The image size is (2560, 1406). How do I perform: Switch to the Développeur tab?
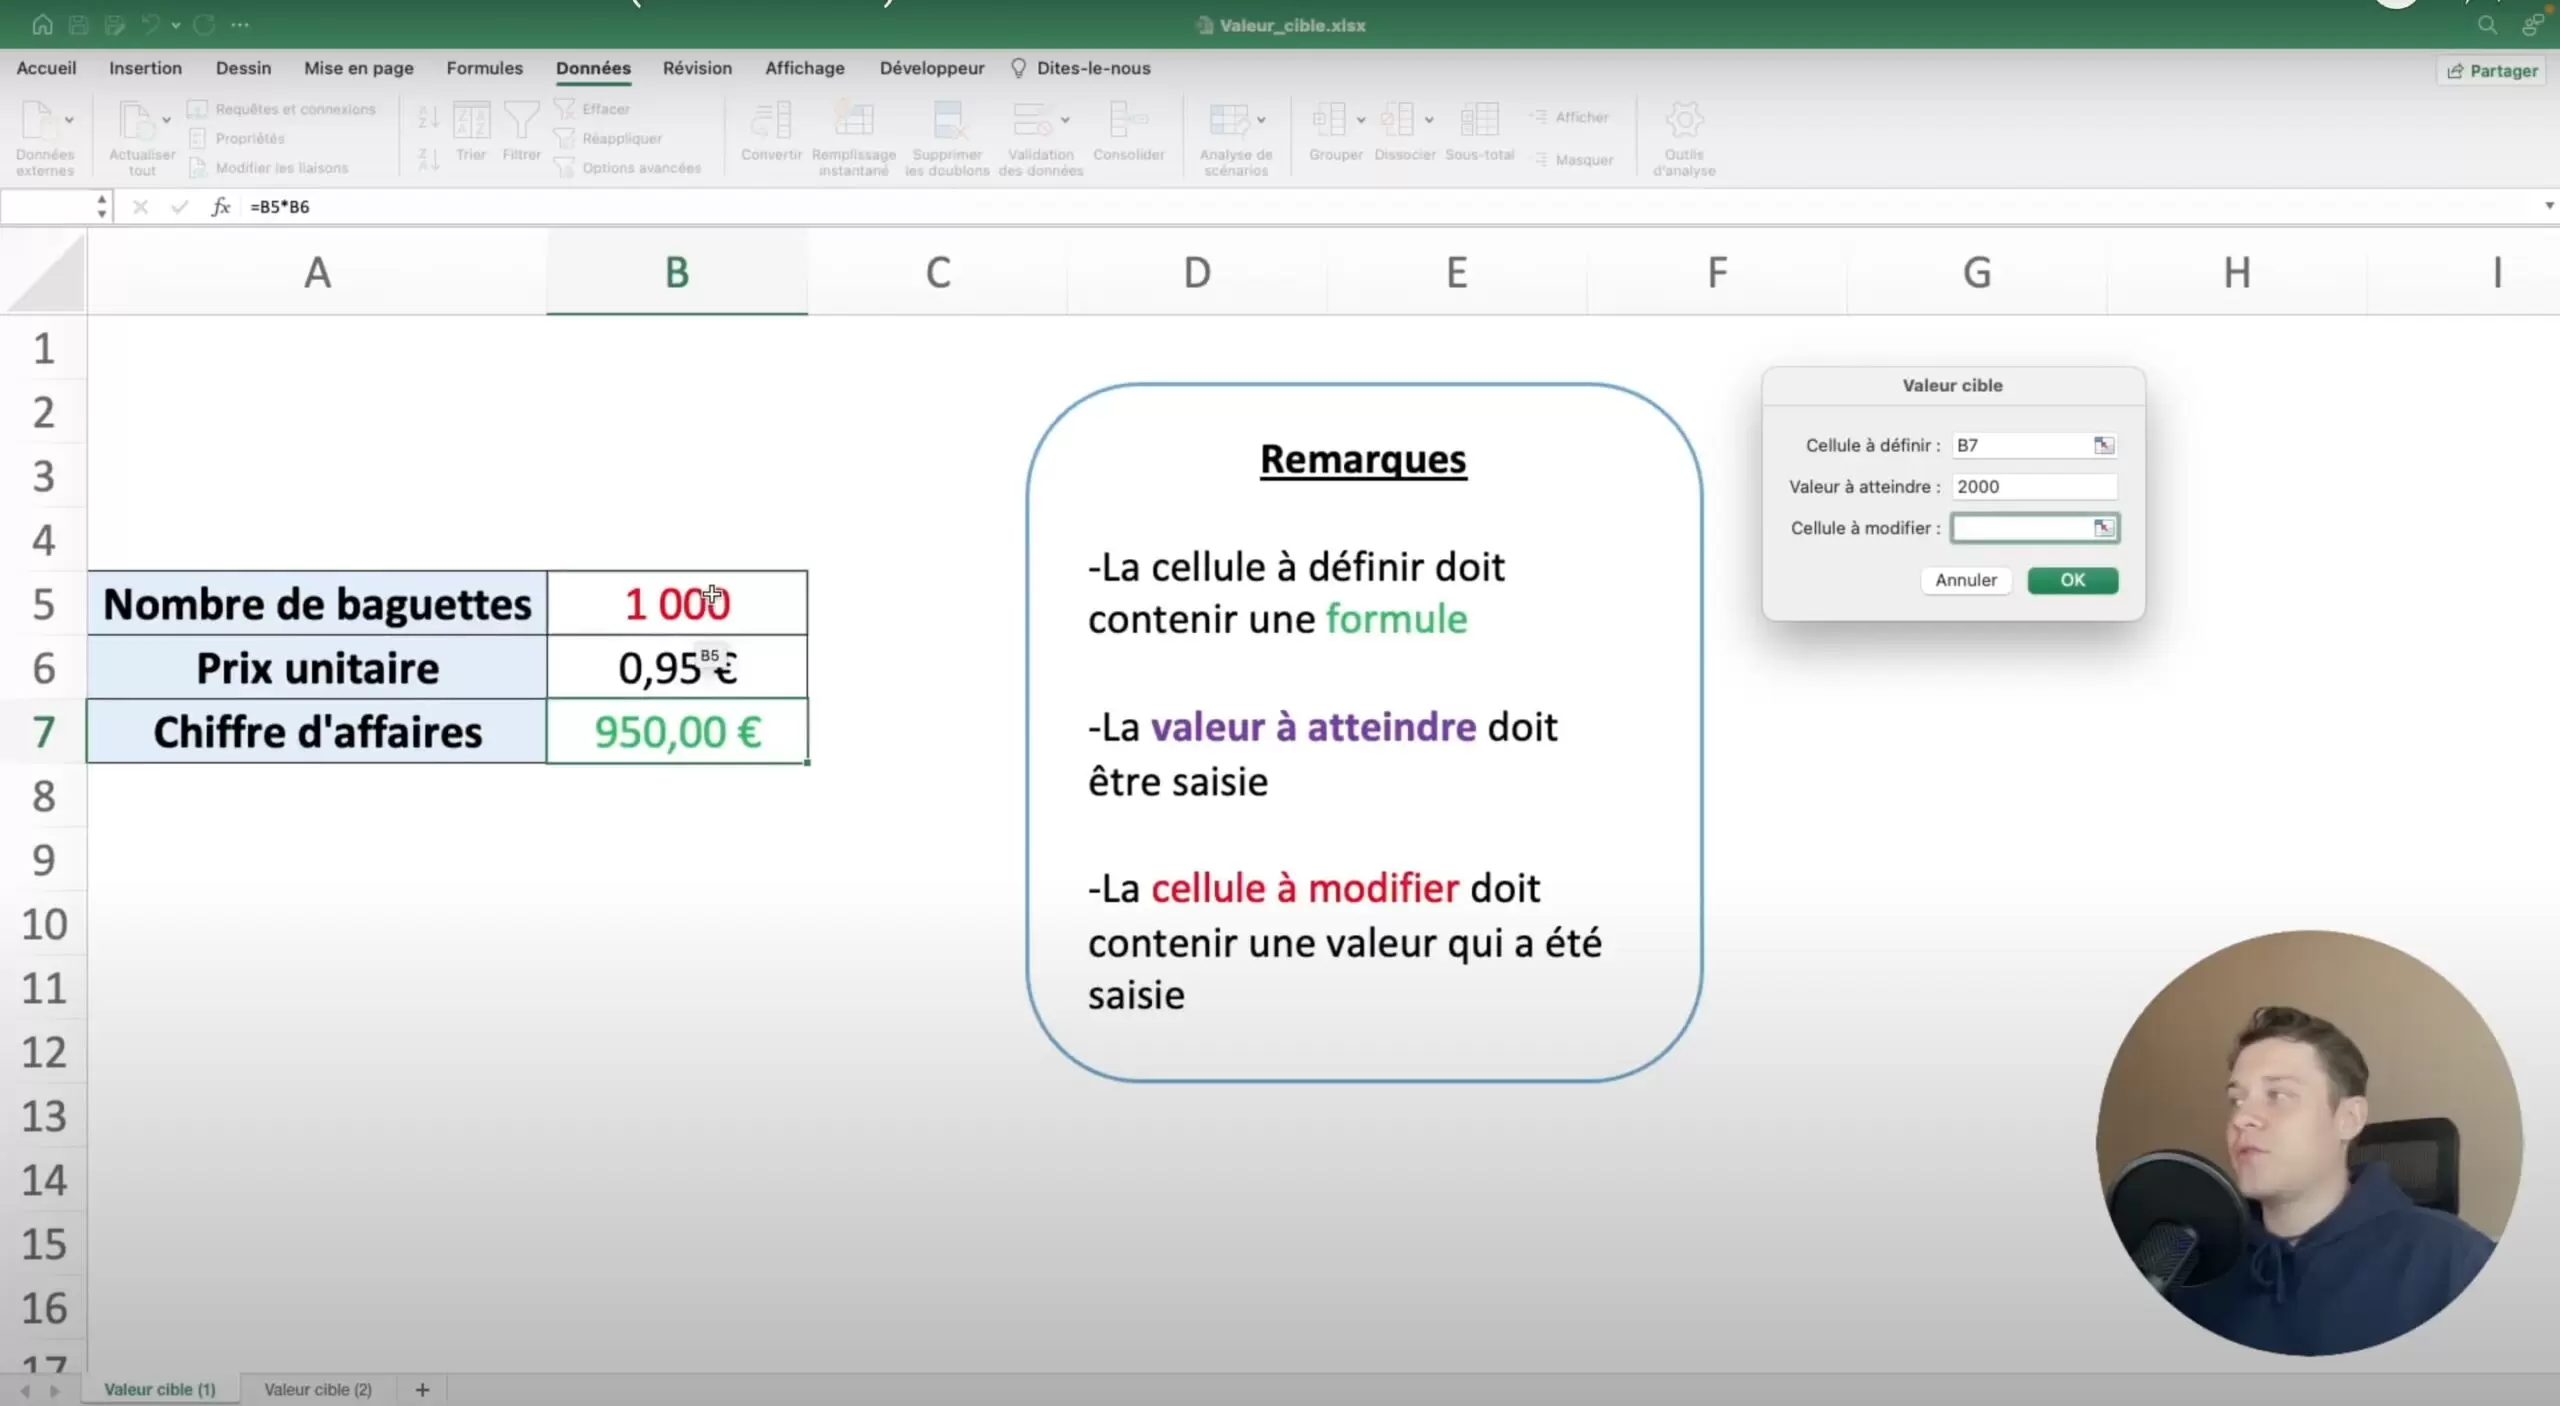932,68
